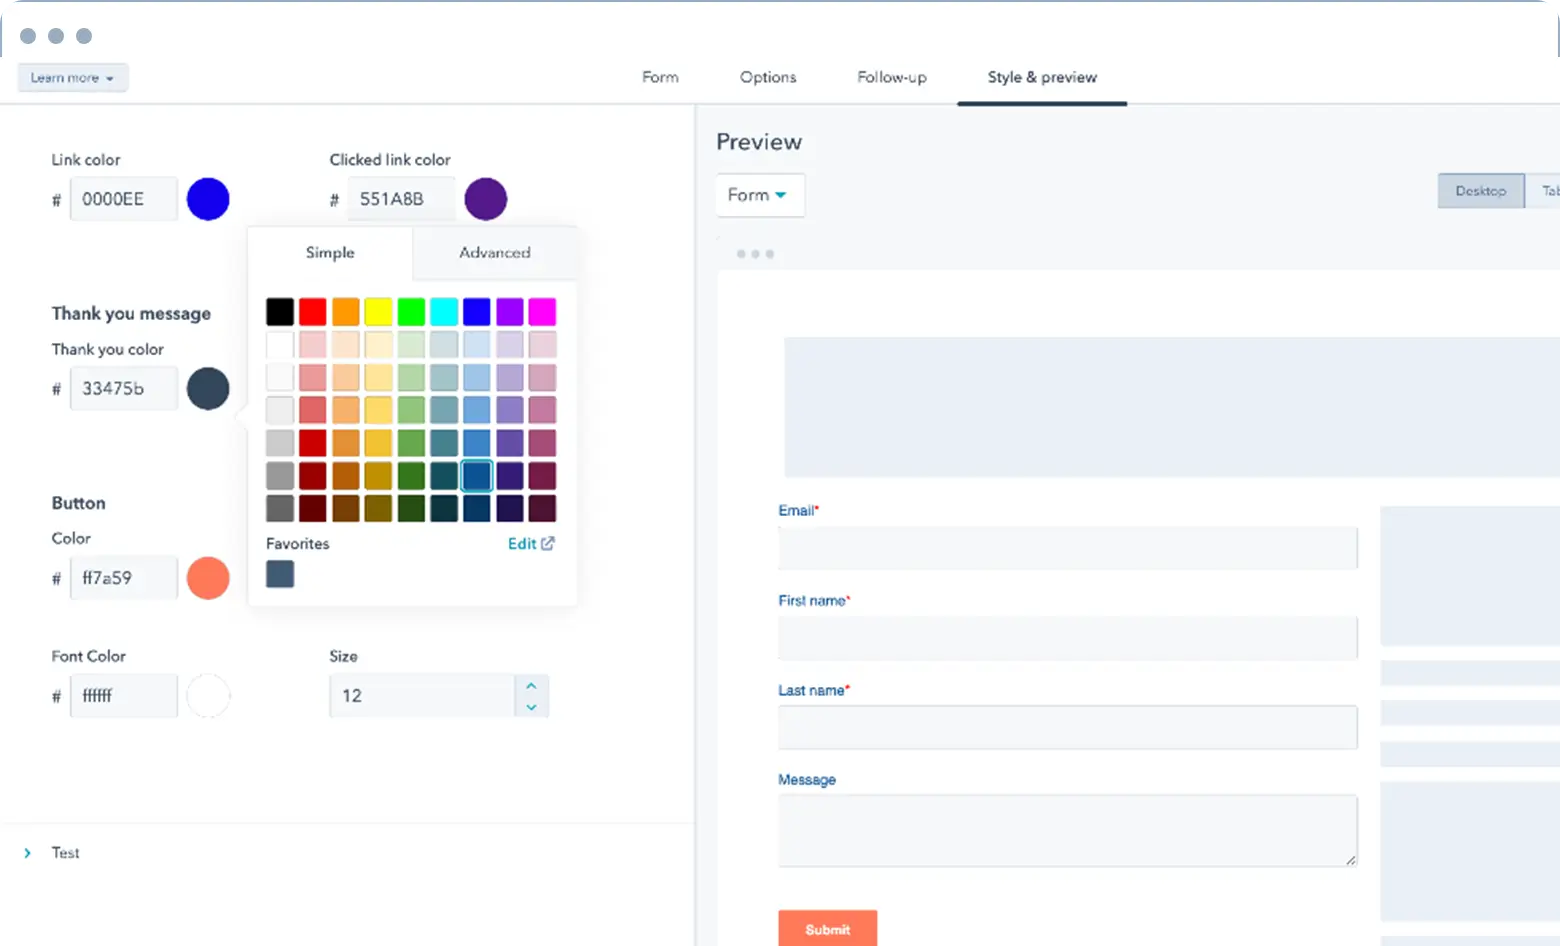The height and width of the screenshot is (946, 1560).
Task: Open the Learn more dropdown
Action: (72, 77)
